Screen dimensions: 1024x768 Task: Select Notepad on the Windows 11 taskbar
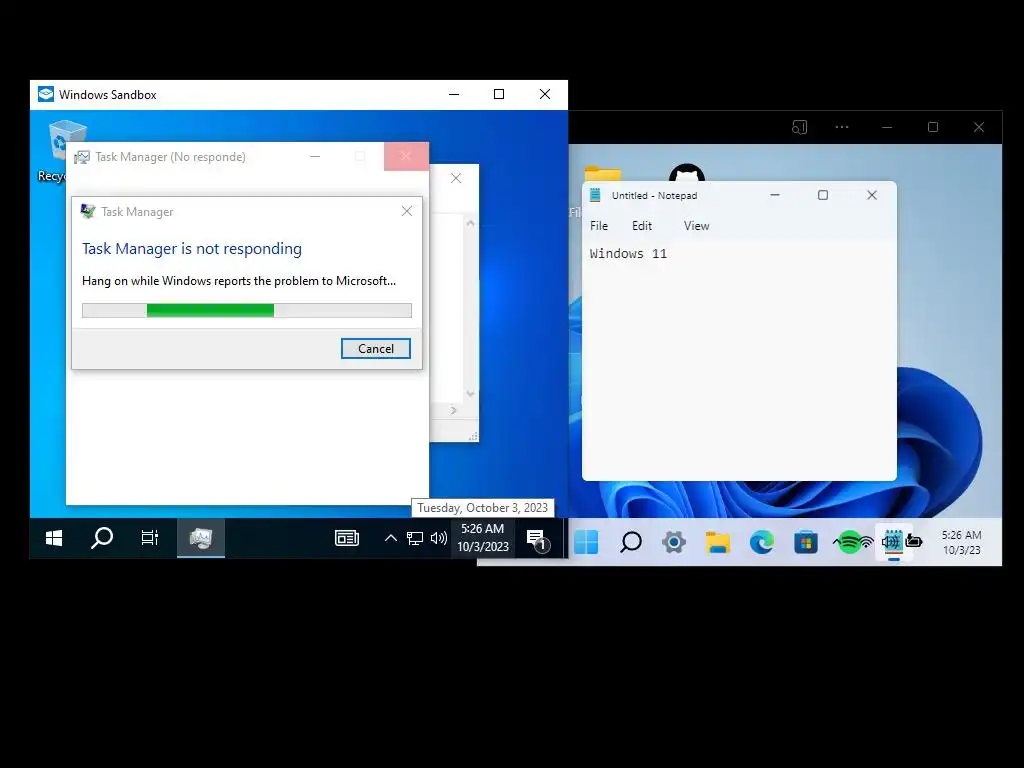(x=893, y=542)
